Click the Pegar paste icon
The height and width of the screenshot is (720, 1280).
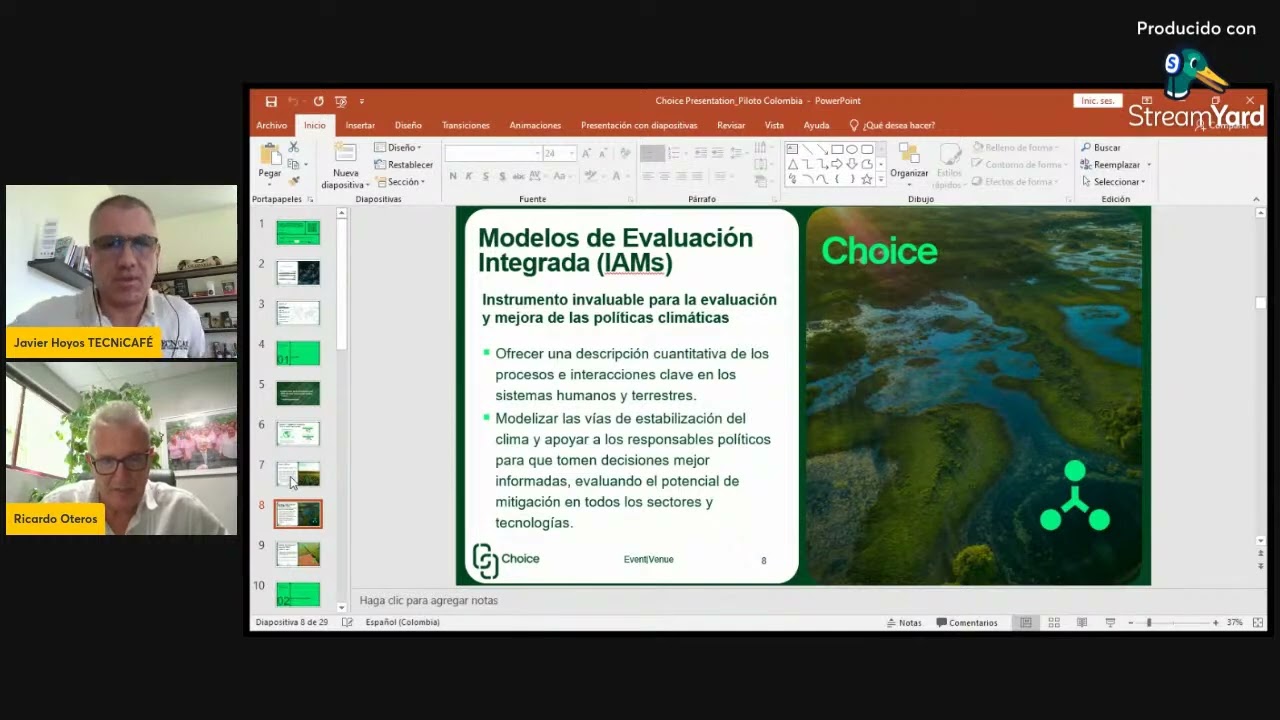pos(270,154)
